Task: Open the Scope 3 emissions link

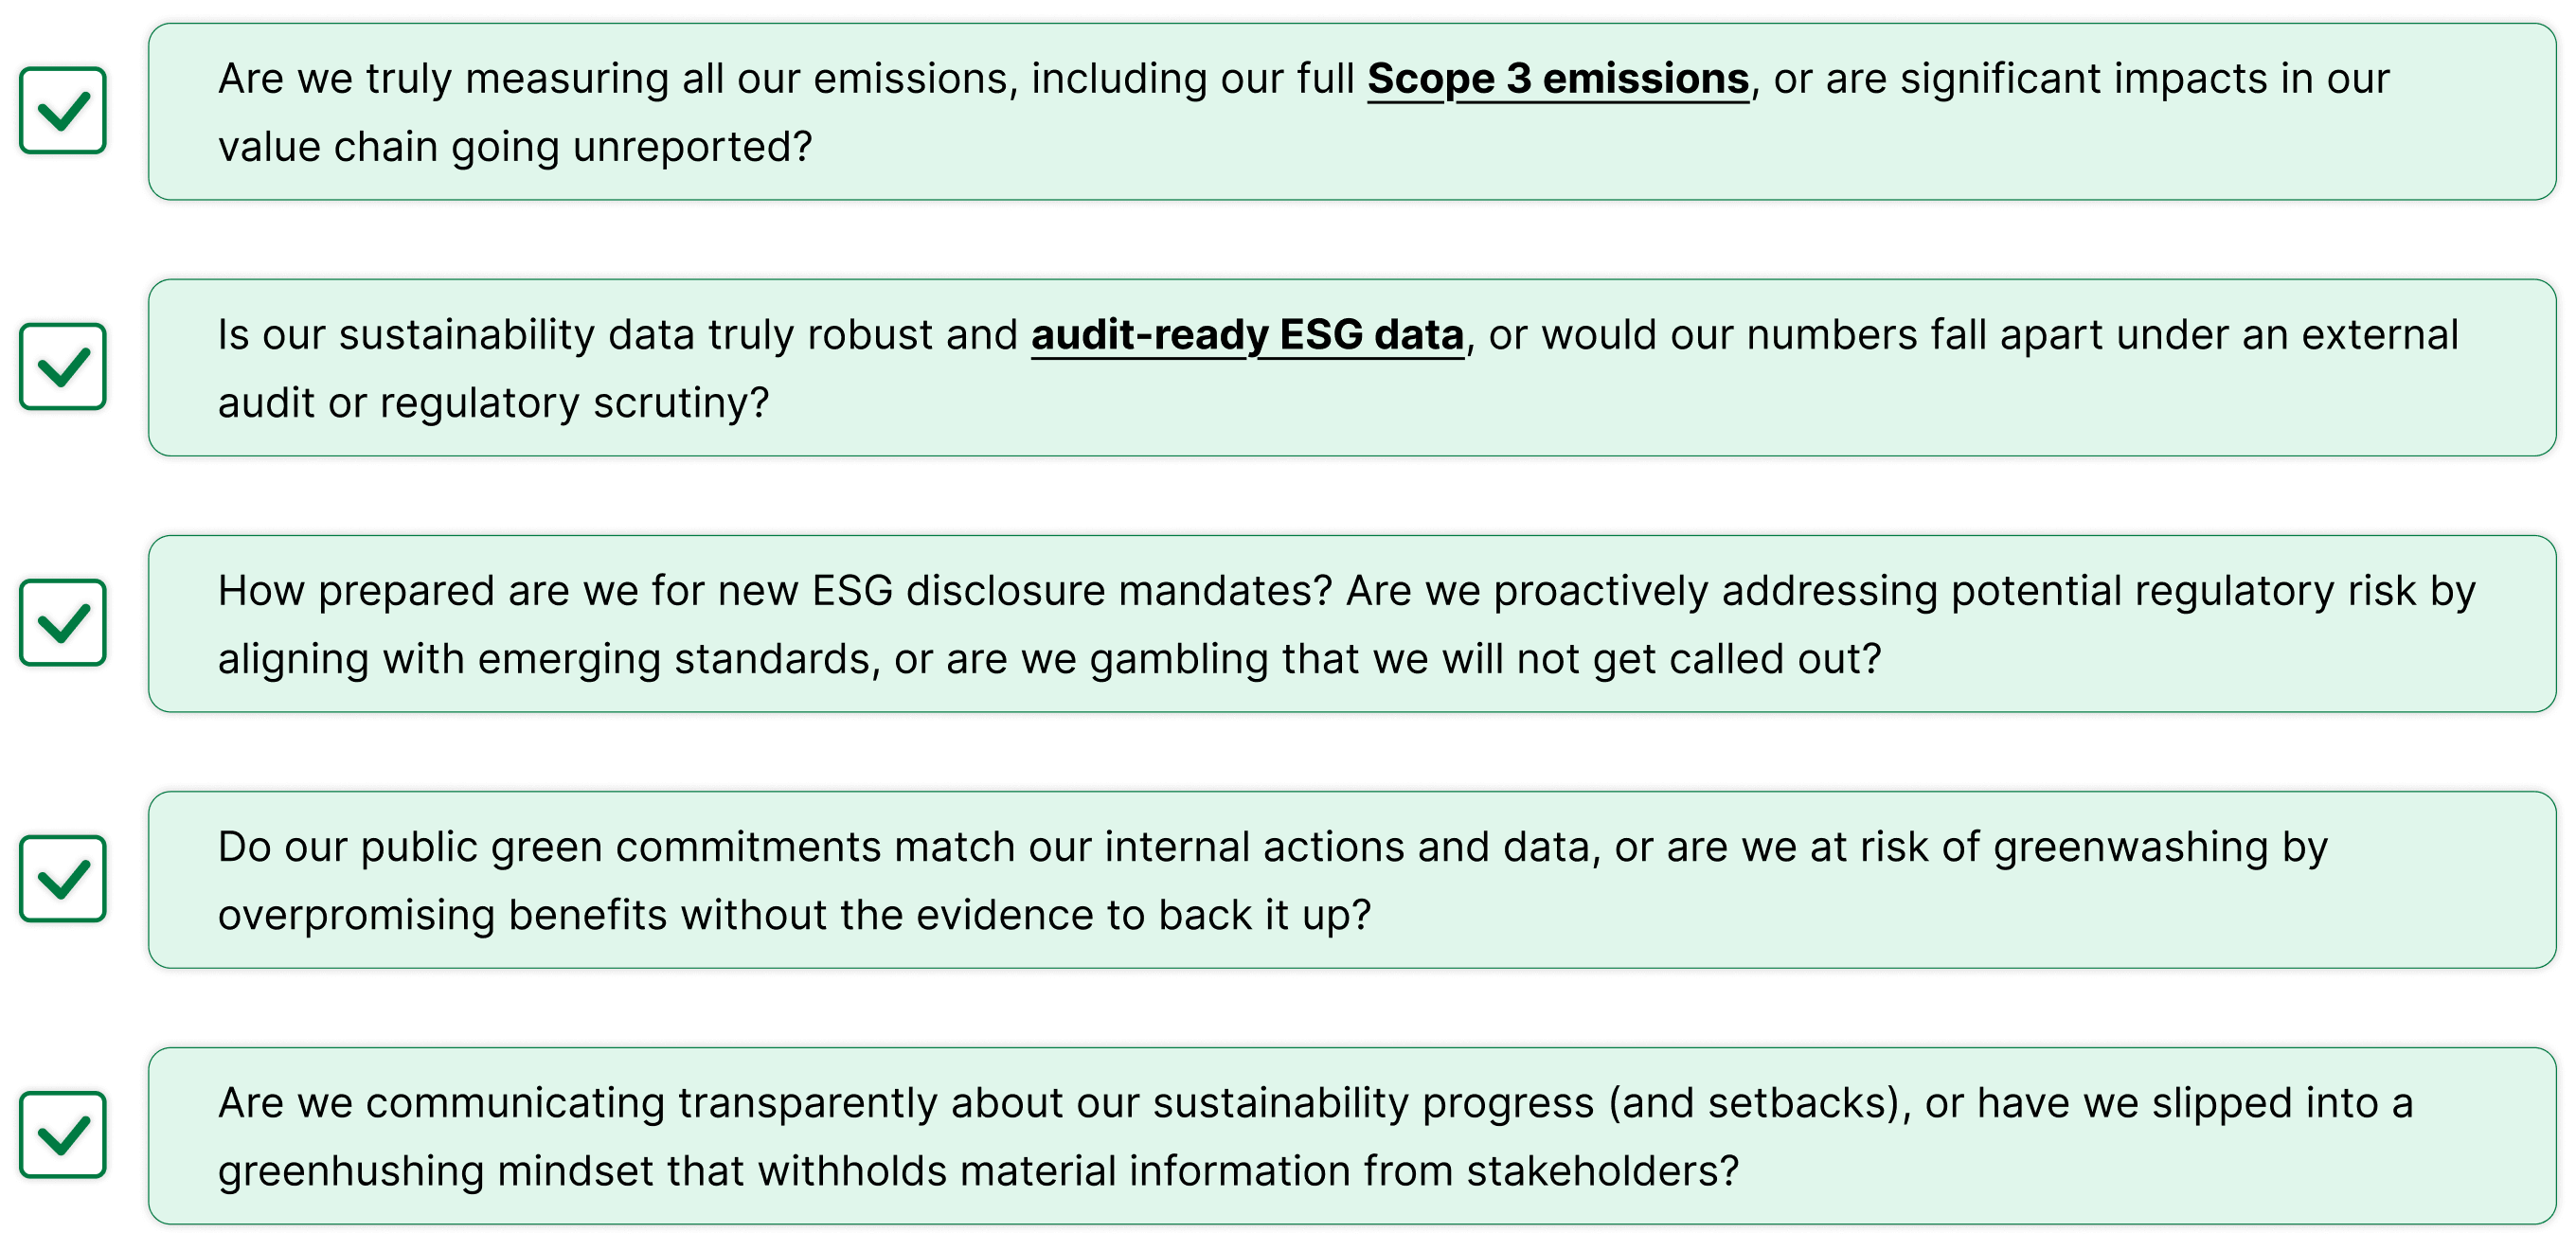Action: click(x=1558, y=79)
